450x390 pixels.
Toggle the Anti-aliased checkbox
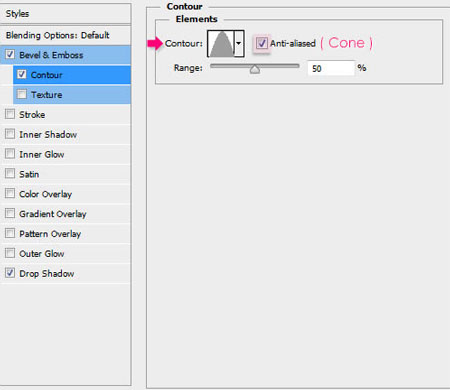pos(261,43)
